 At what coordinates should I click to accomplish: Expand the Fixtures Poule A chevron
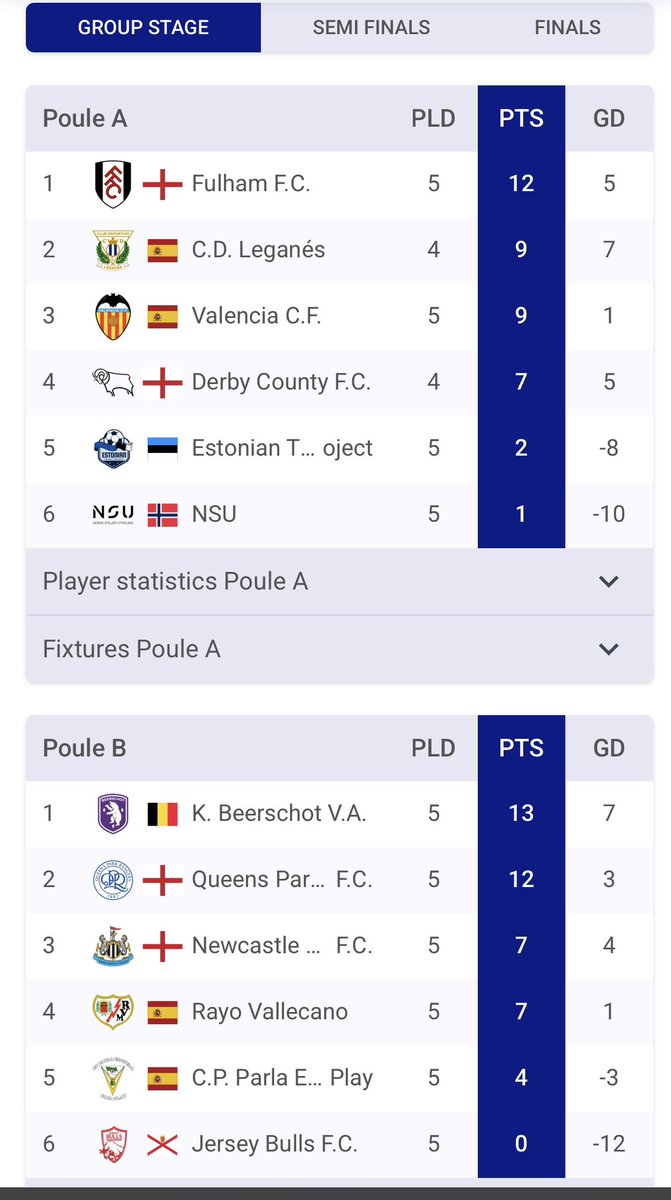[609, 649]
